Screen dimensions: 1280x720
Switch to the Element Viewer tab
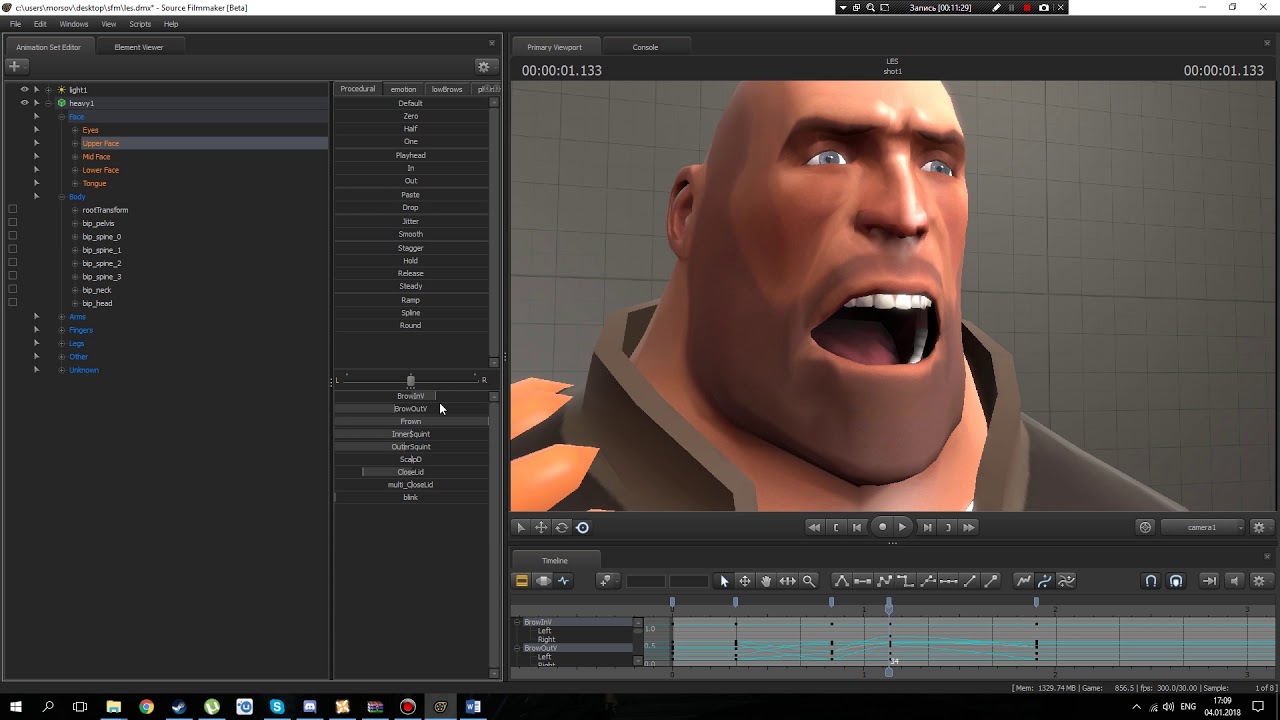(139, 47)
